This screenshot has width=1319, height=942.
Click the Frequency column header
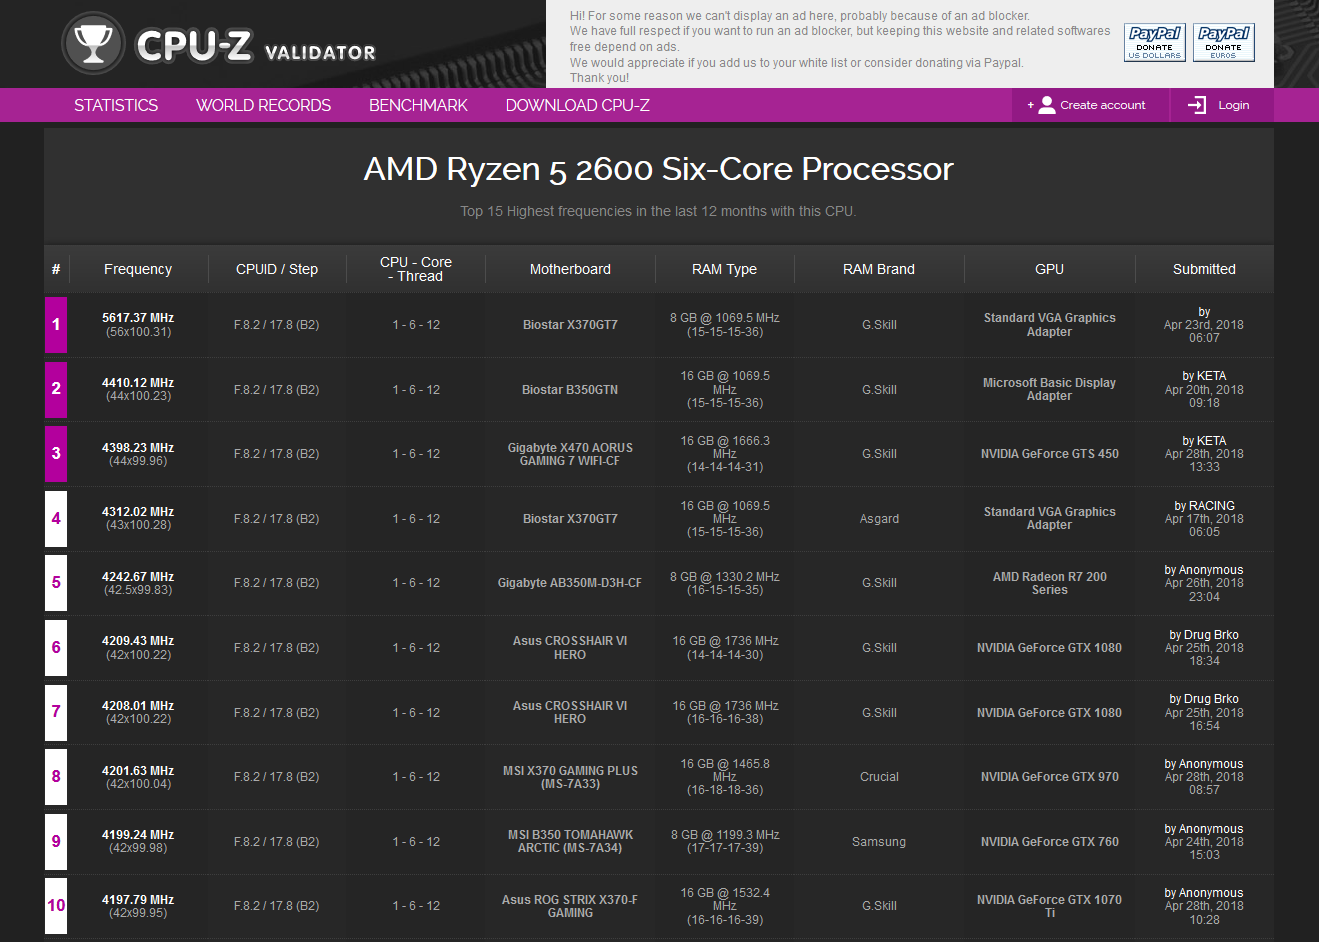click(x=138, y=269)
